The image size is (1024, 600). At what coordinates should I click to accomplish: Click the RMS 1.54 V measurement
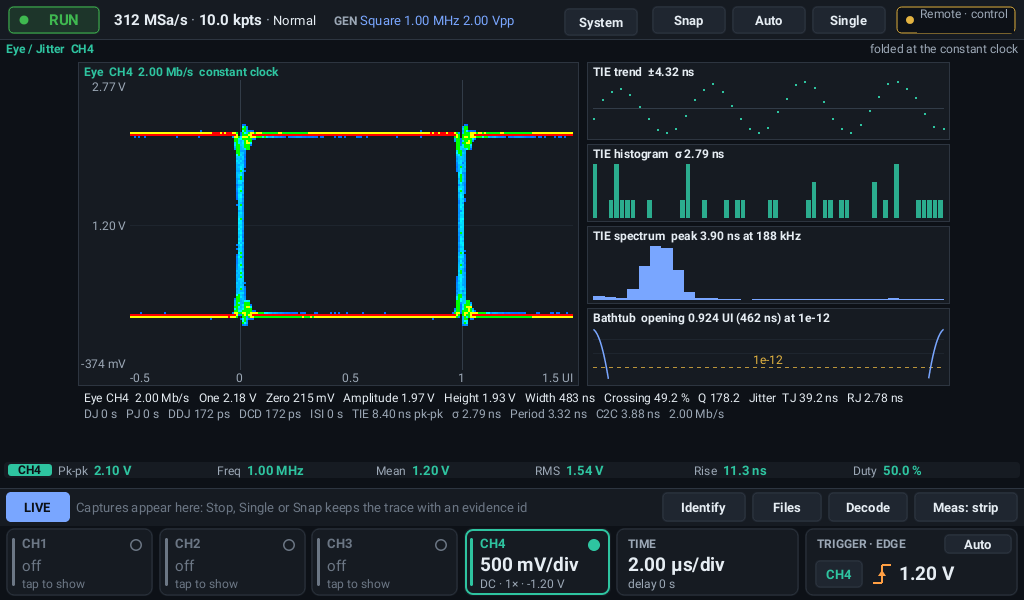(x=569, y=471)
